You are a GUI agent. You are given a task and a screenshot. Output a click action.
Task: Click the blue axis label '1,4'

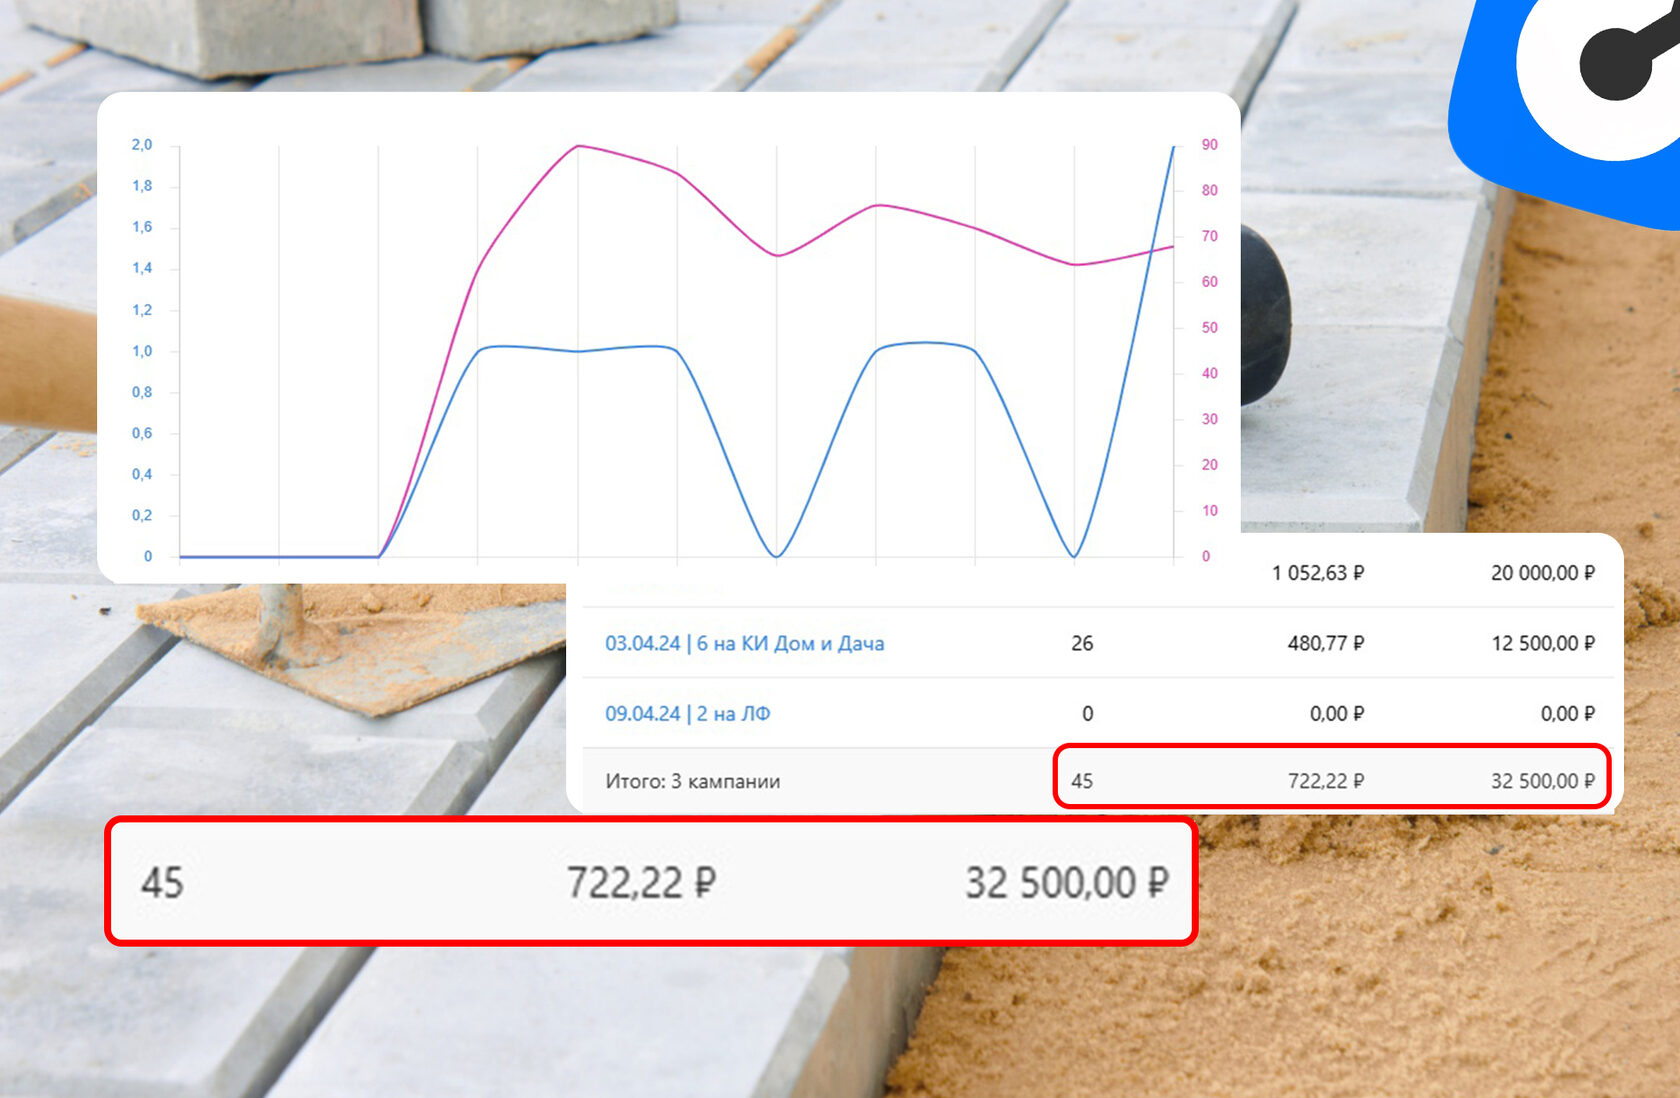tap(142, 268)
